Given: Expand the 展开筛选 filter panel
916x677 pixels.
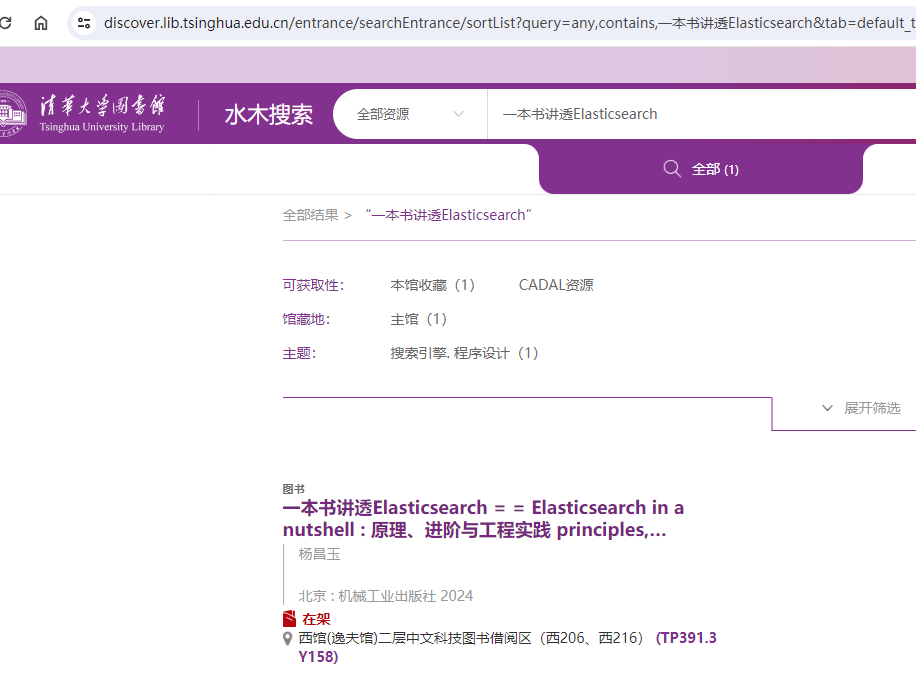Looking at the screenshot, I should click(861, 408).
